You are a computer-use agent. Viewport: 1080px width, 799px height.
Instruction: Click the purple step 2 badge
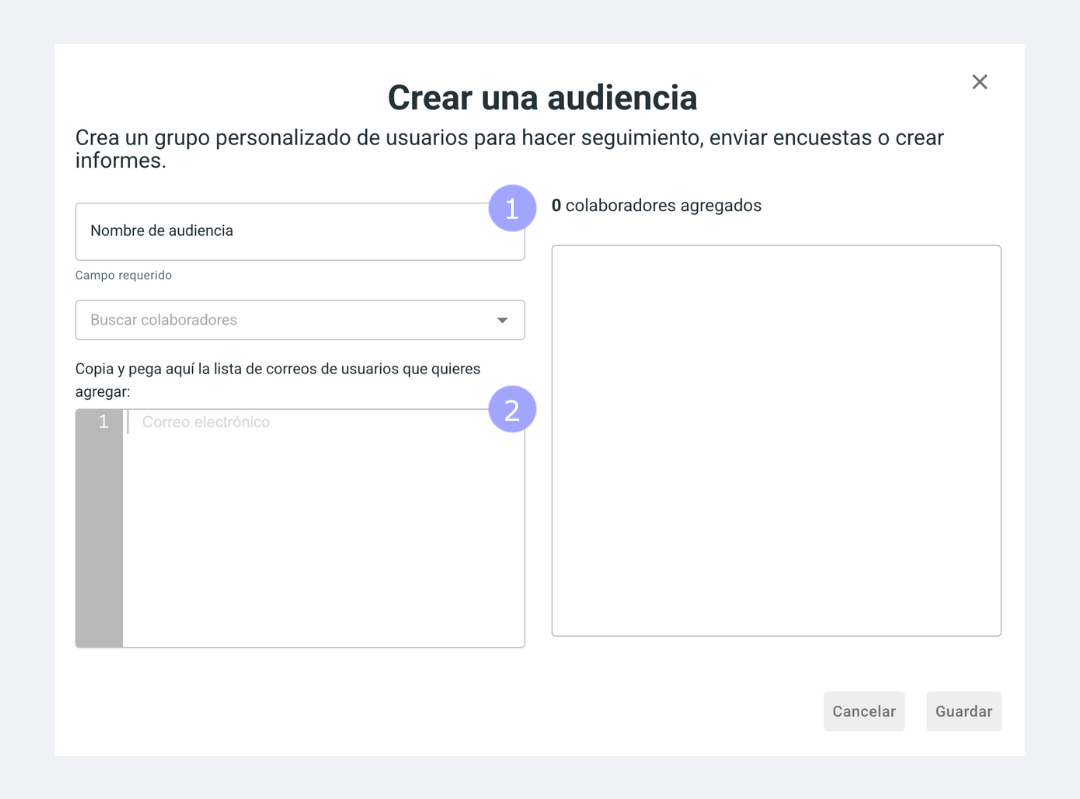pos(512,410)
